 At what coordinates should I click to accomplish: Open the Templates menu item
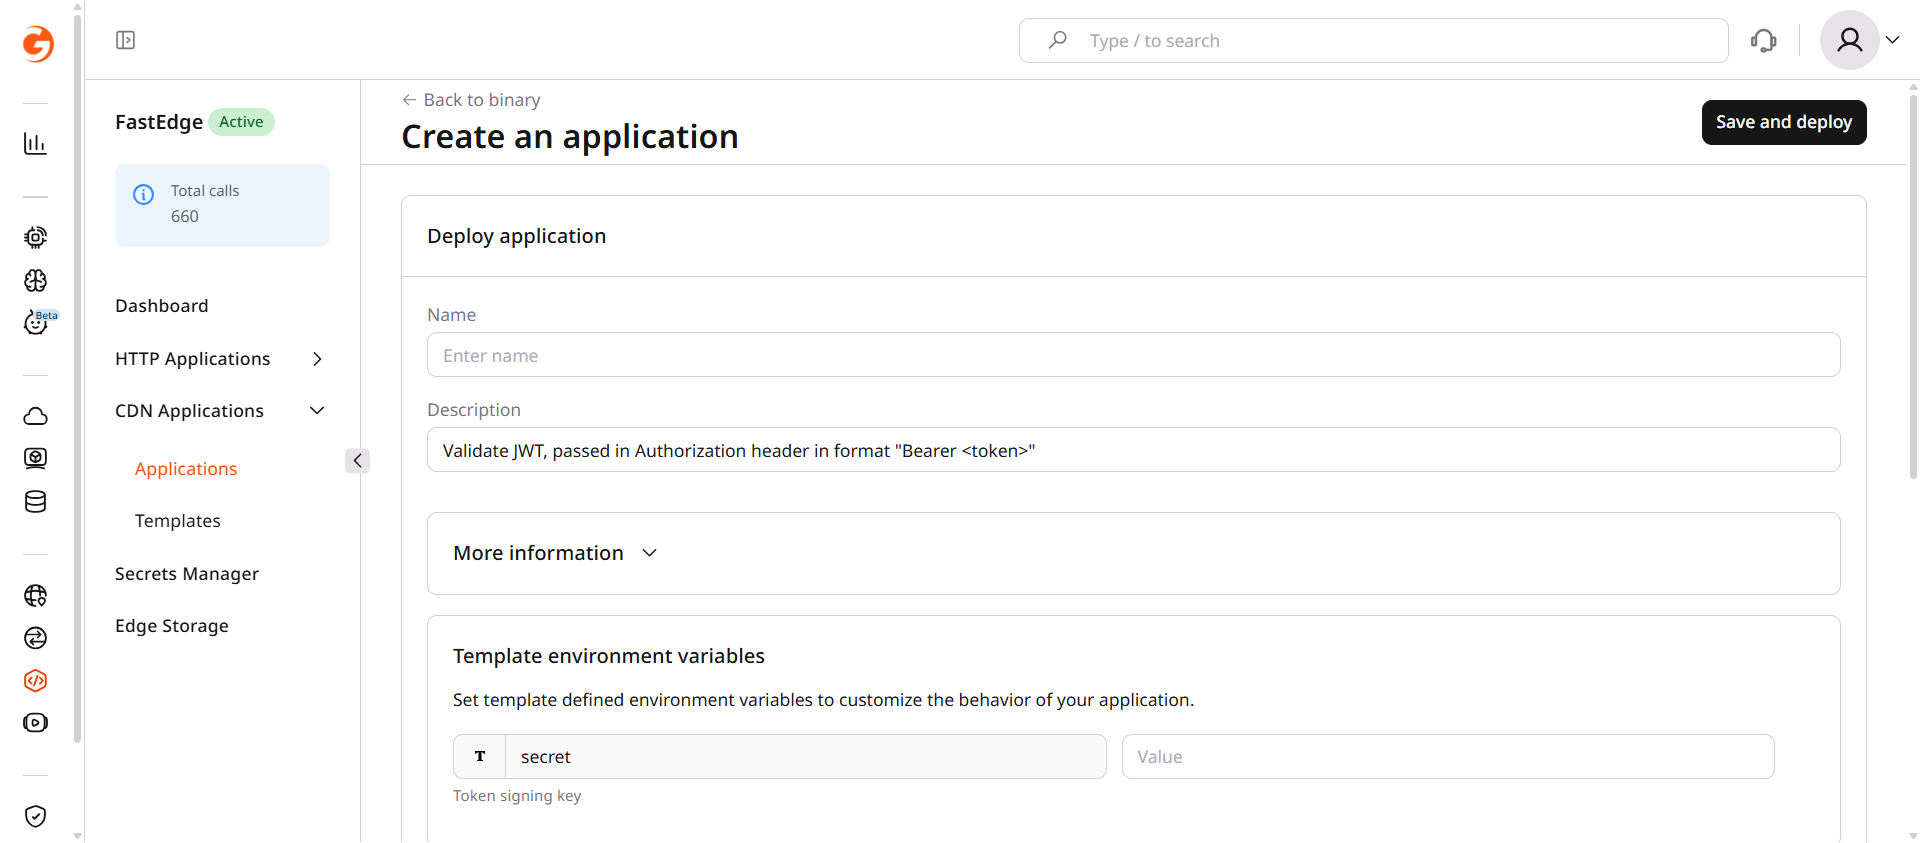(x=178, y=521)
